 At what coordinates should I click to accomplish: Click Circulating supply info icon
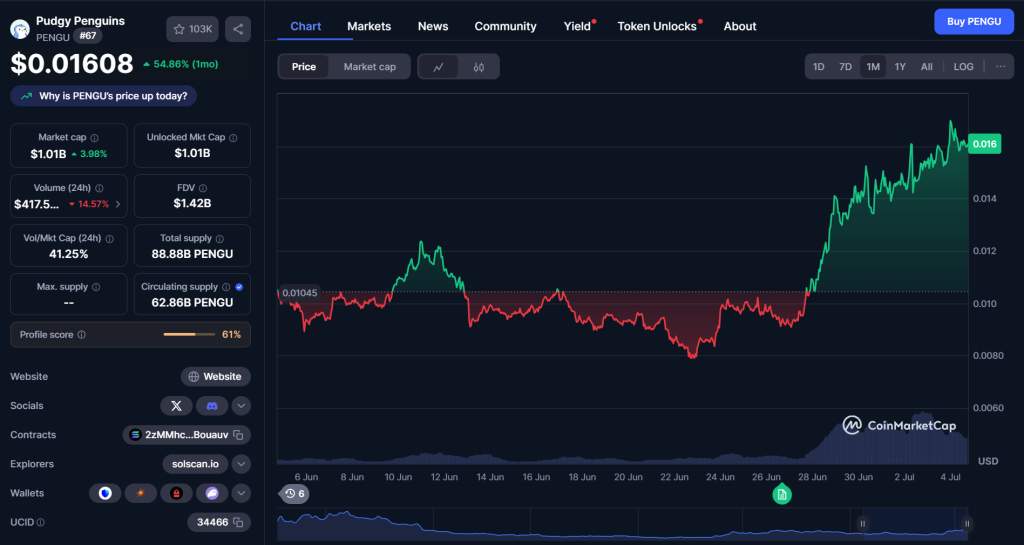[226, 287]
